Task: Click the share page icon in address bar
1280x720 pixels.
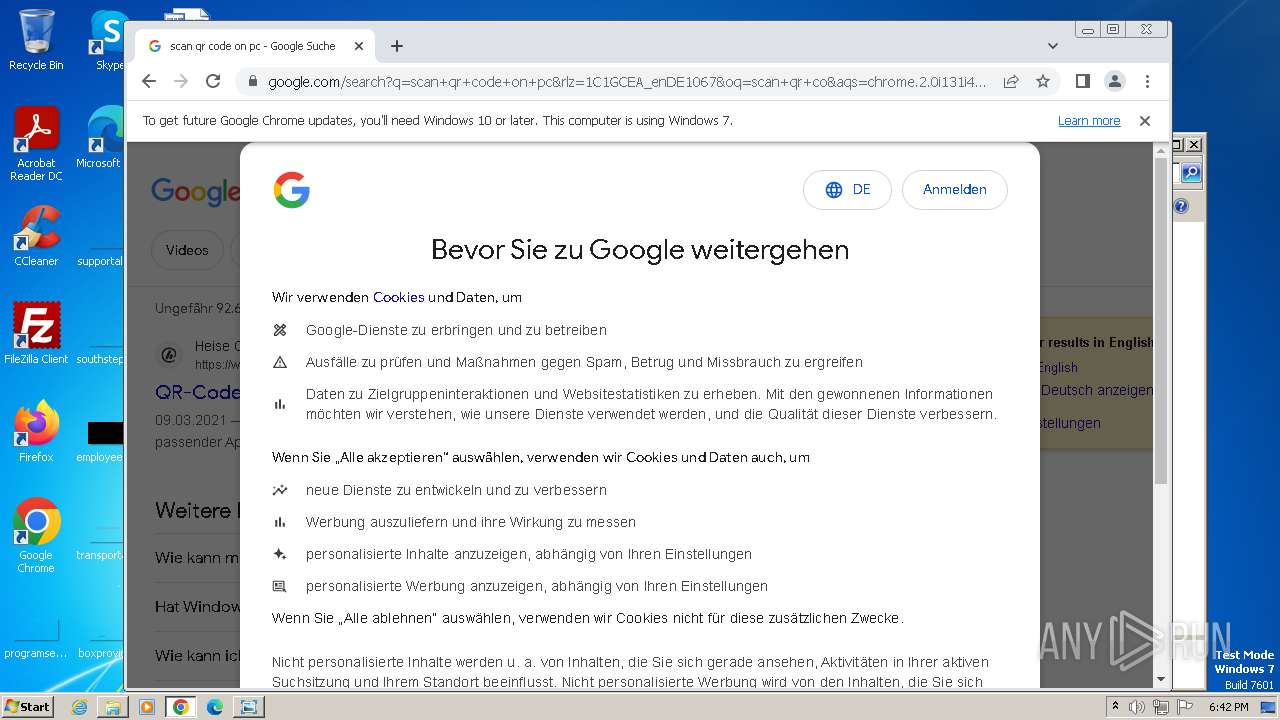Action: point(1011,81)
